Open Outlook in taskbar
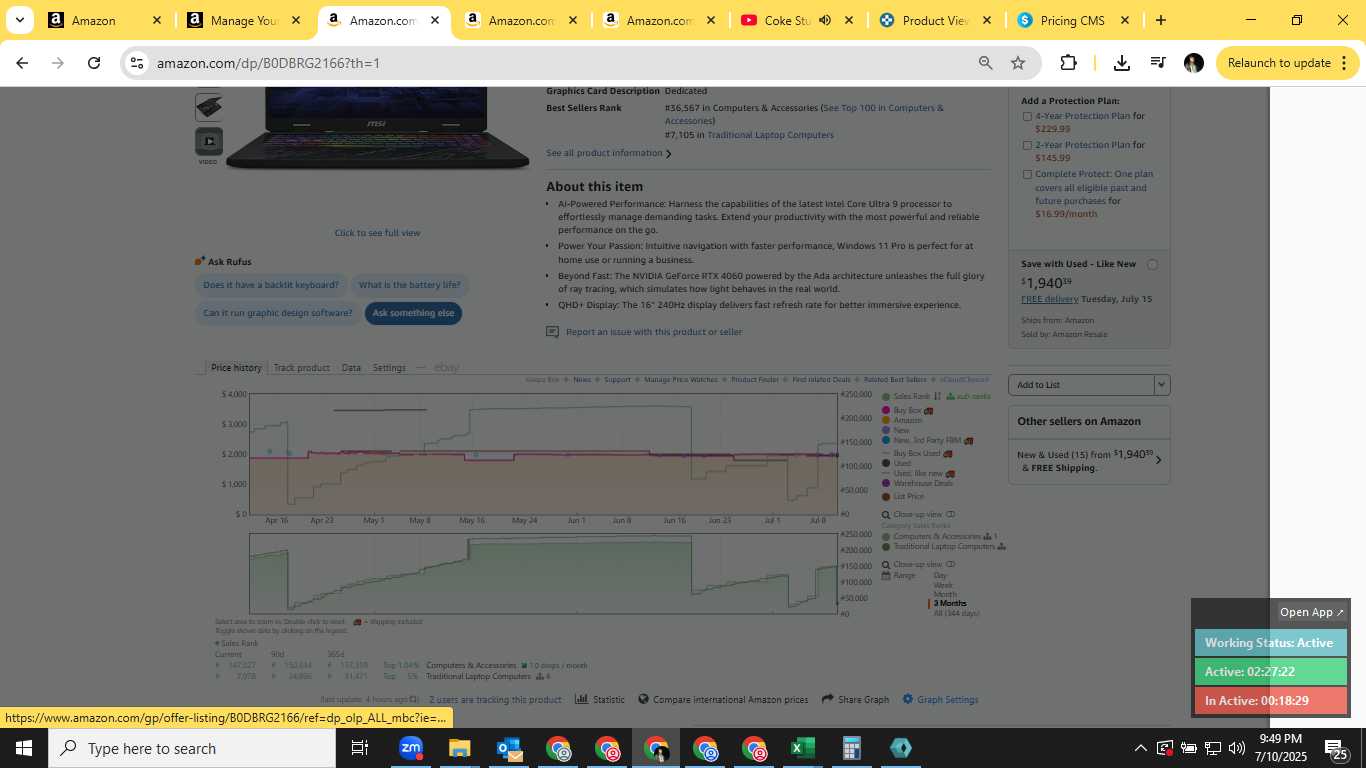The width and height of the screenshot is (1366, 768). [x=508, y=748]
